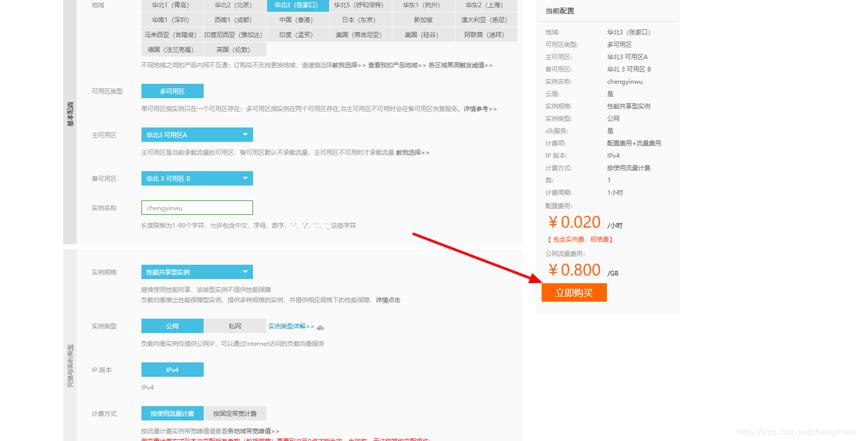Select the 华东1（杭州）region tab

(422, 5)
